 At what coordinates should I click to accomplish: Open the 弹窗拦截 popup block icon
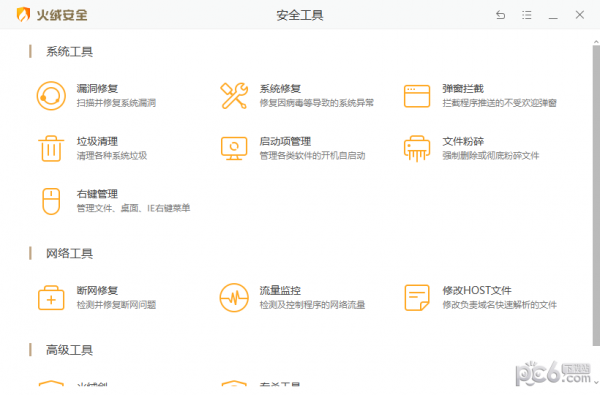click(x=417, y=96)
